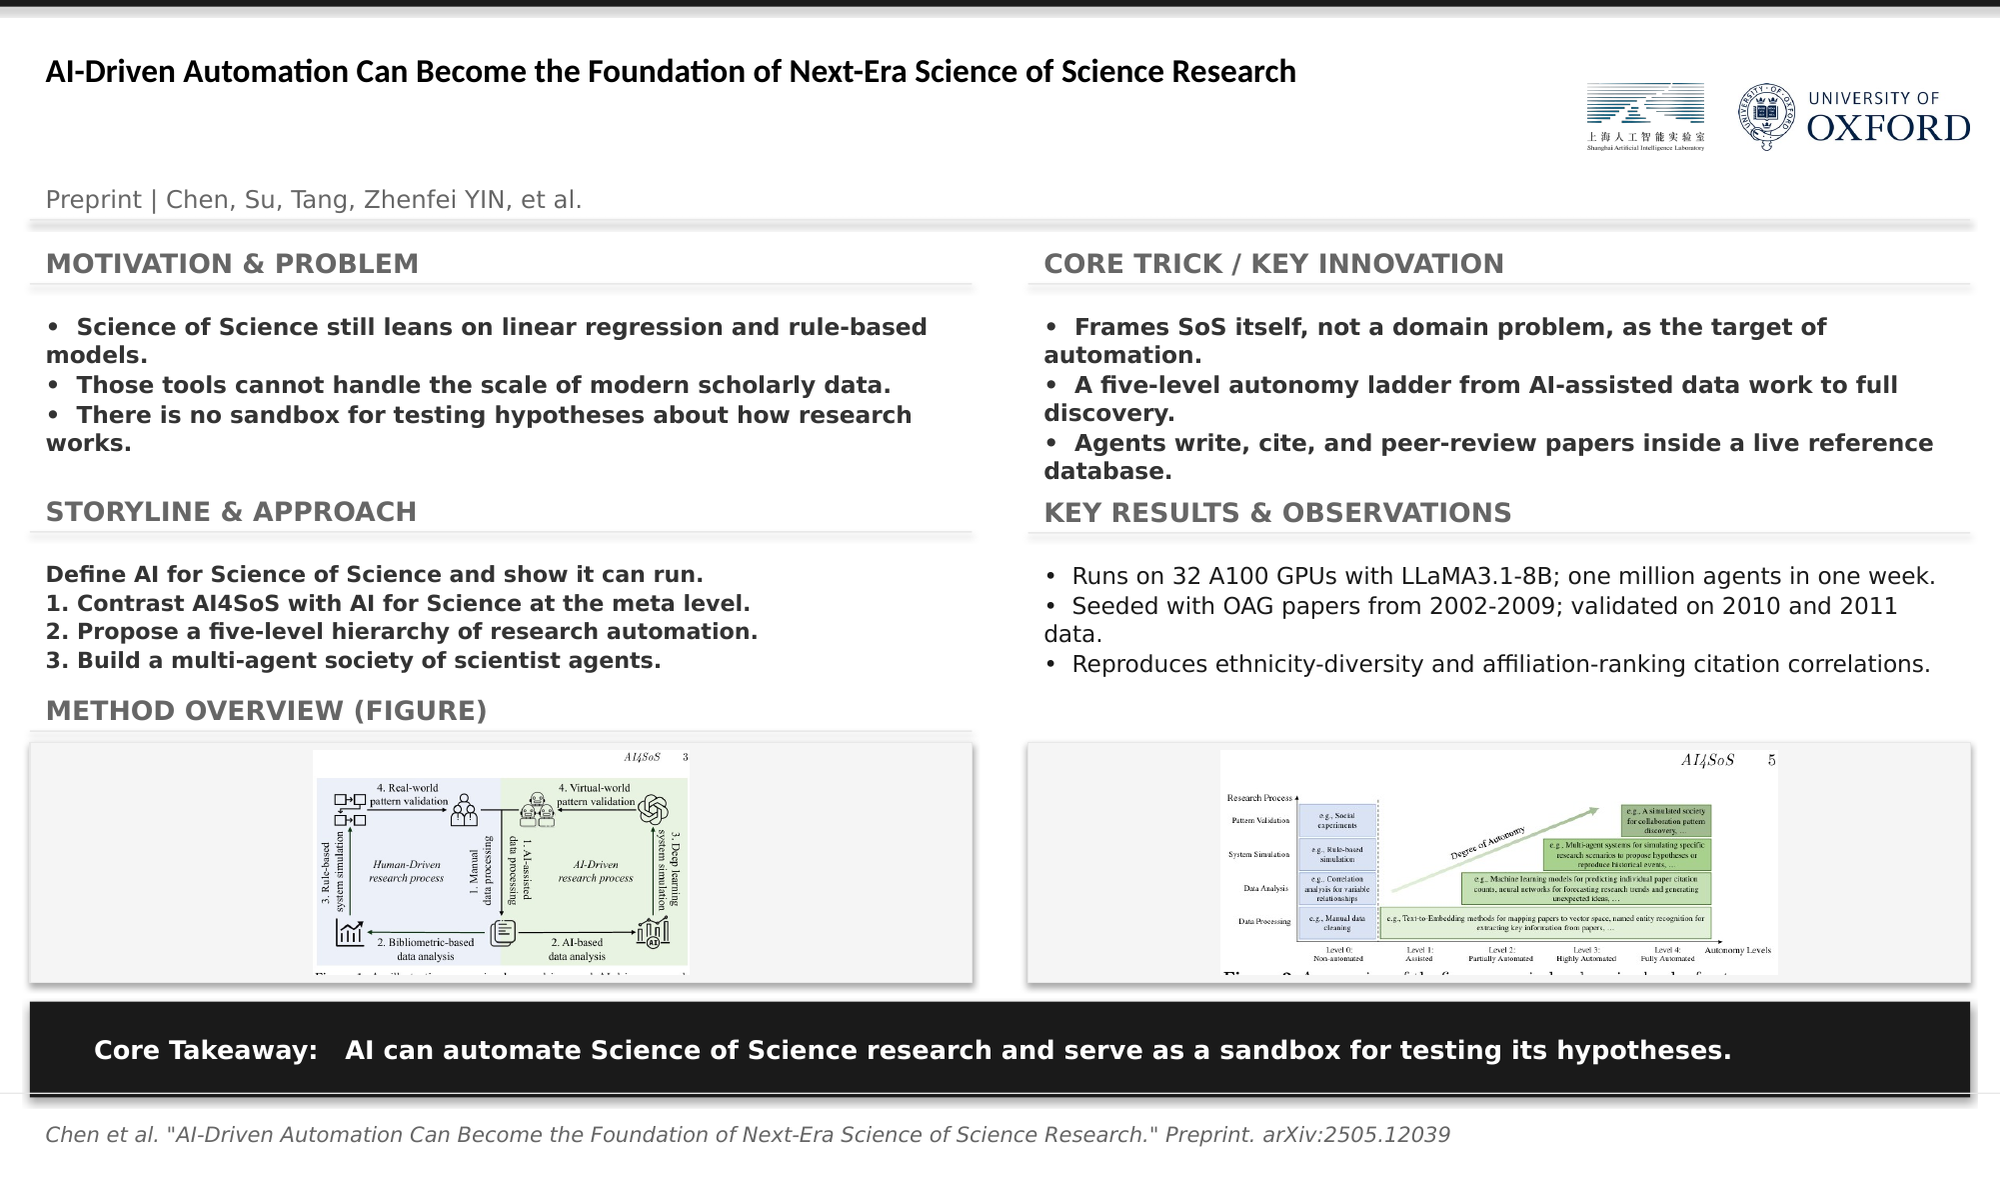Screen dimensions: 2000x1200
Task: Click the bullet 'There is no sandbox for testing hypotheses'
Action: coord(479,429)
